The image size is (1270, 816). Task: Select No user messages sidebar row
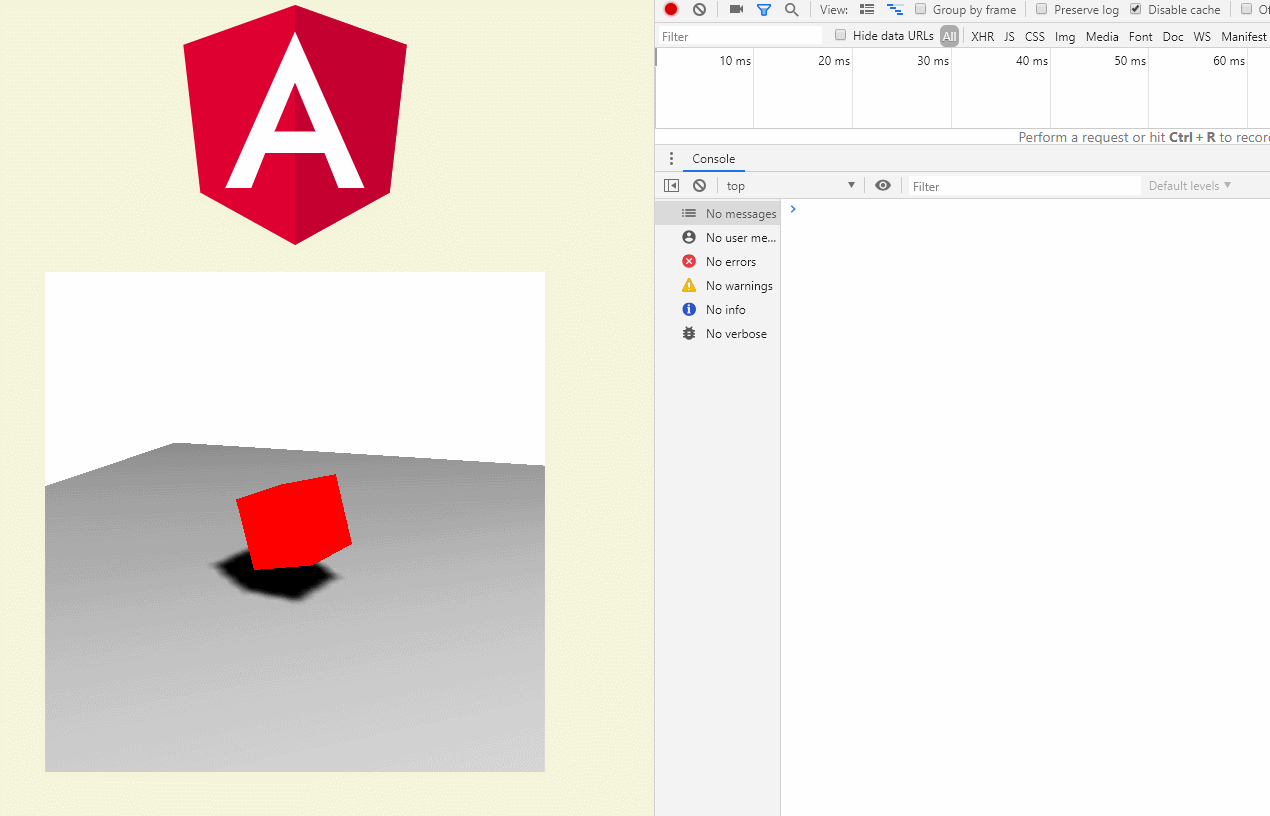tap(717, 237)
